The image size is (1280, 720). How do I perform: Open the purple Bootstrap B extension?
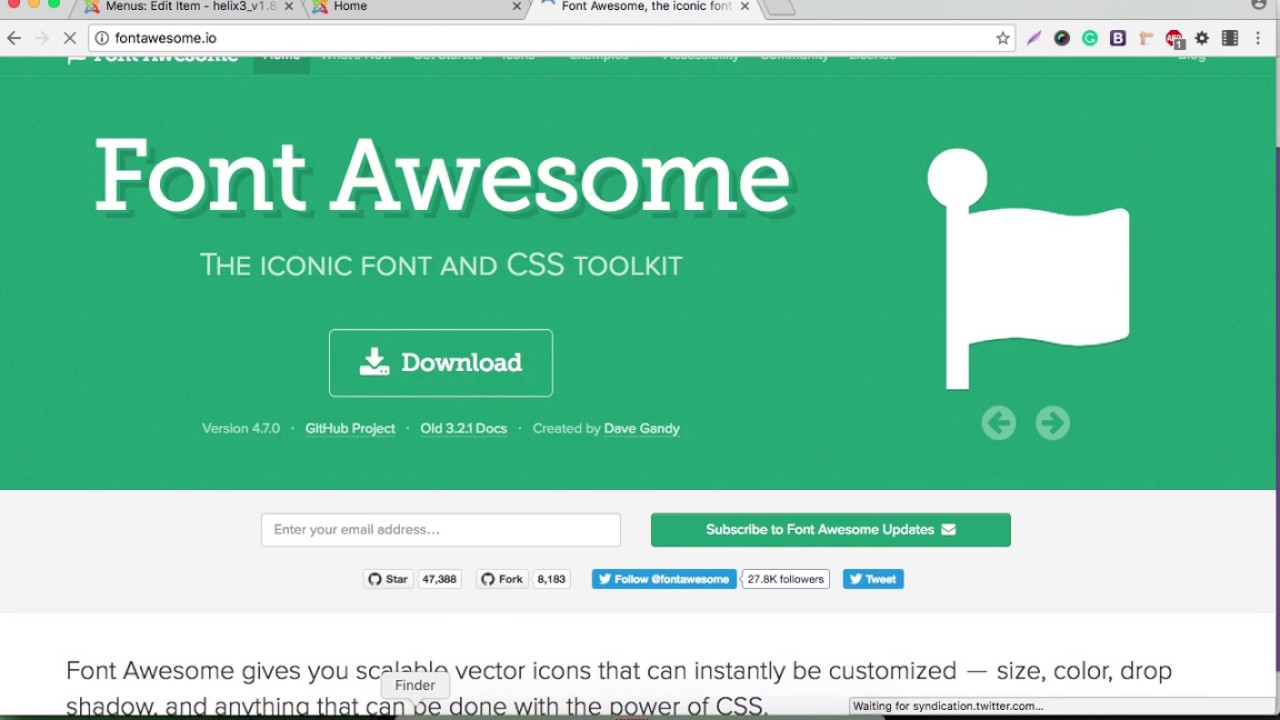pos(1118,38)
